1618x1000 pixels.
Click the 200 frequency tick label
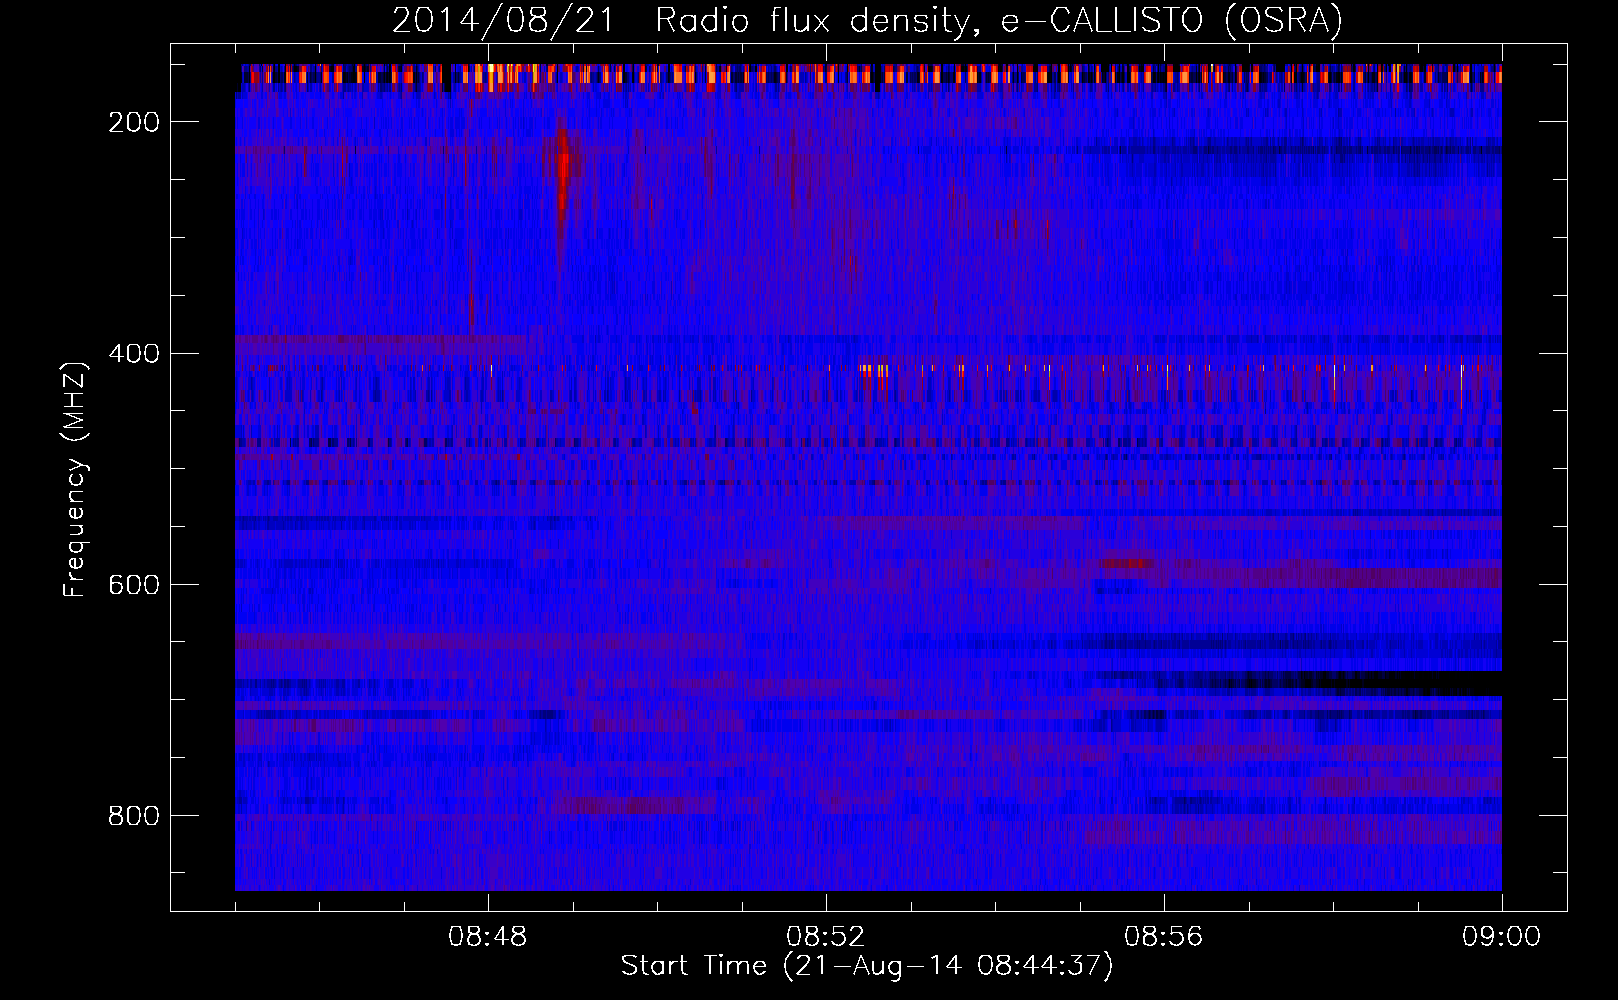point(133,122)
